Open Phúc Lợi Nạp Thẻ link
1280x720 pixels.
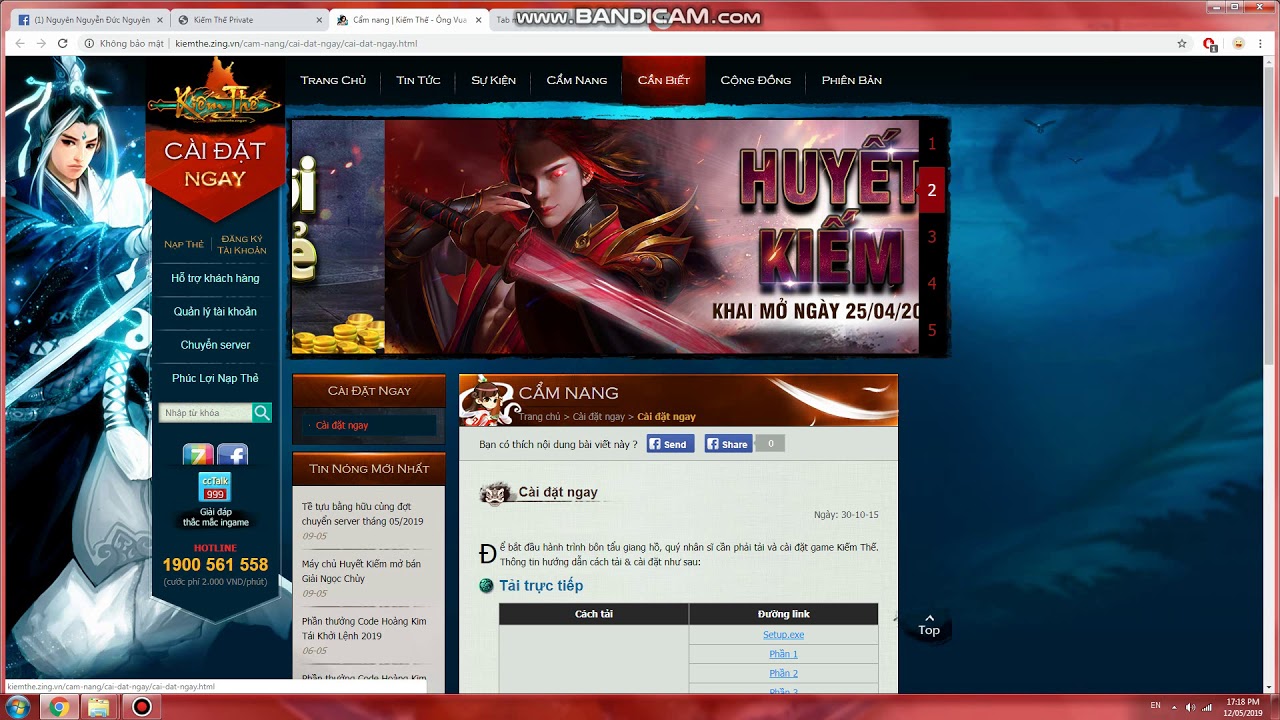coord(215,378)
